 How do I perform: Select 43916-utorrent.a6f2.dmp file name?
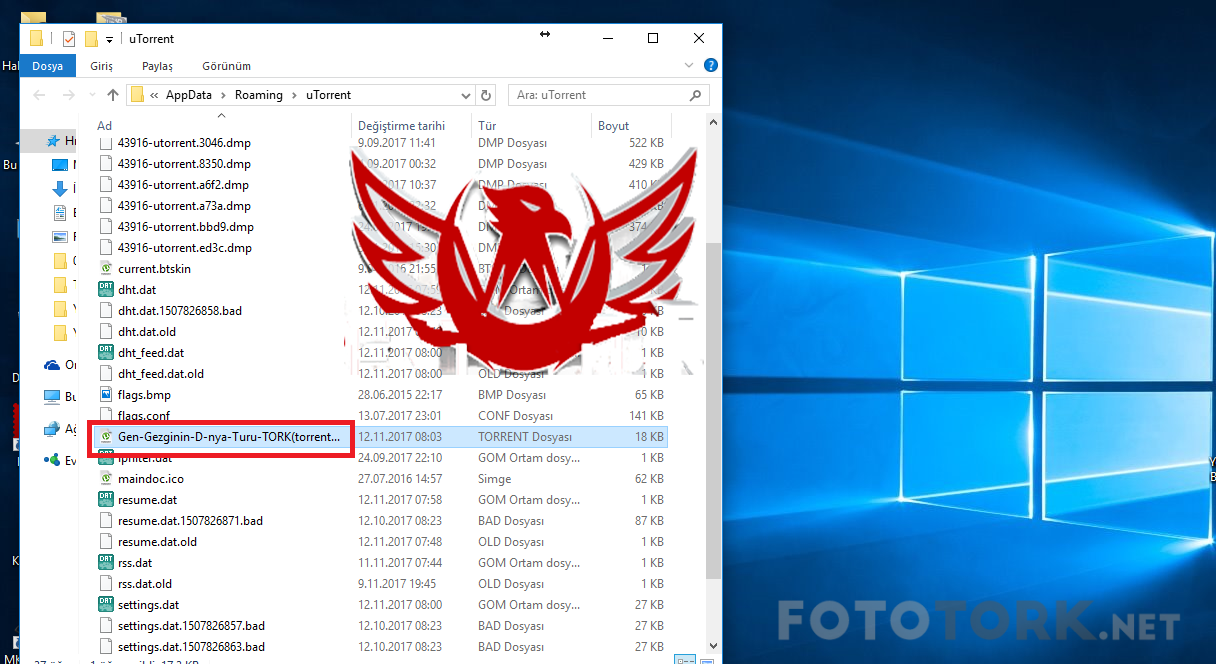click(183, 184)
